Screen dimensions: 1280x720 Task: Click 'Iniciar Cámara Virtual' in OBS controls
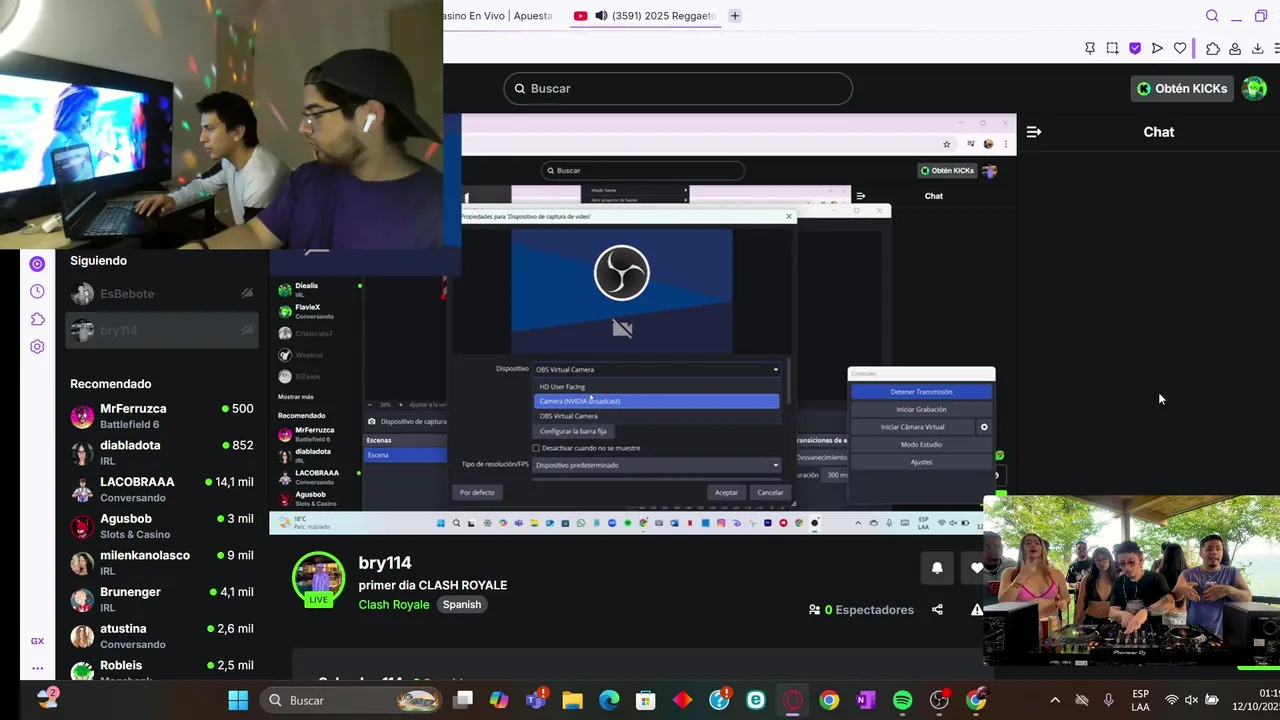912,427
